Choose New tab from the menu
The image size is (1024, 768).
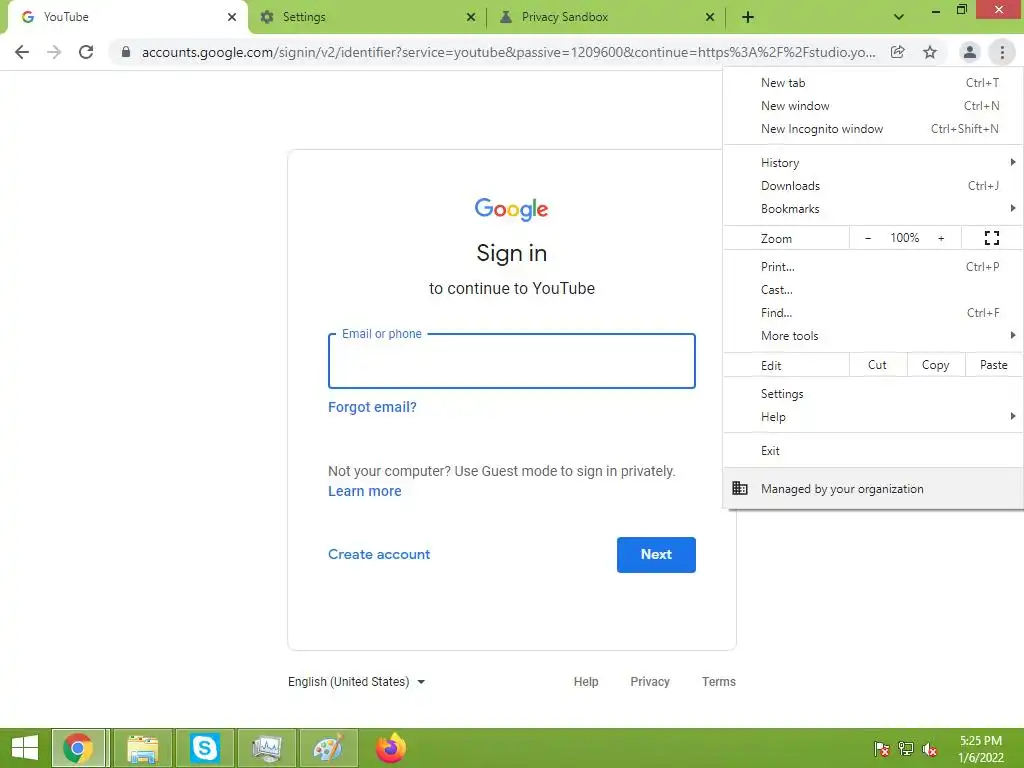click(x=873, y=83)
